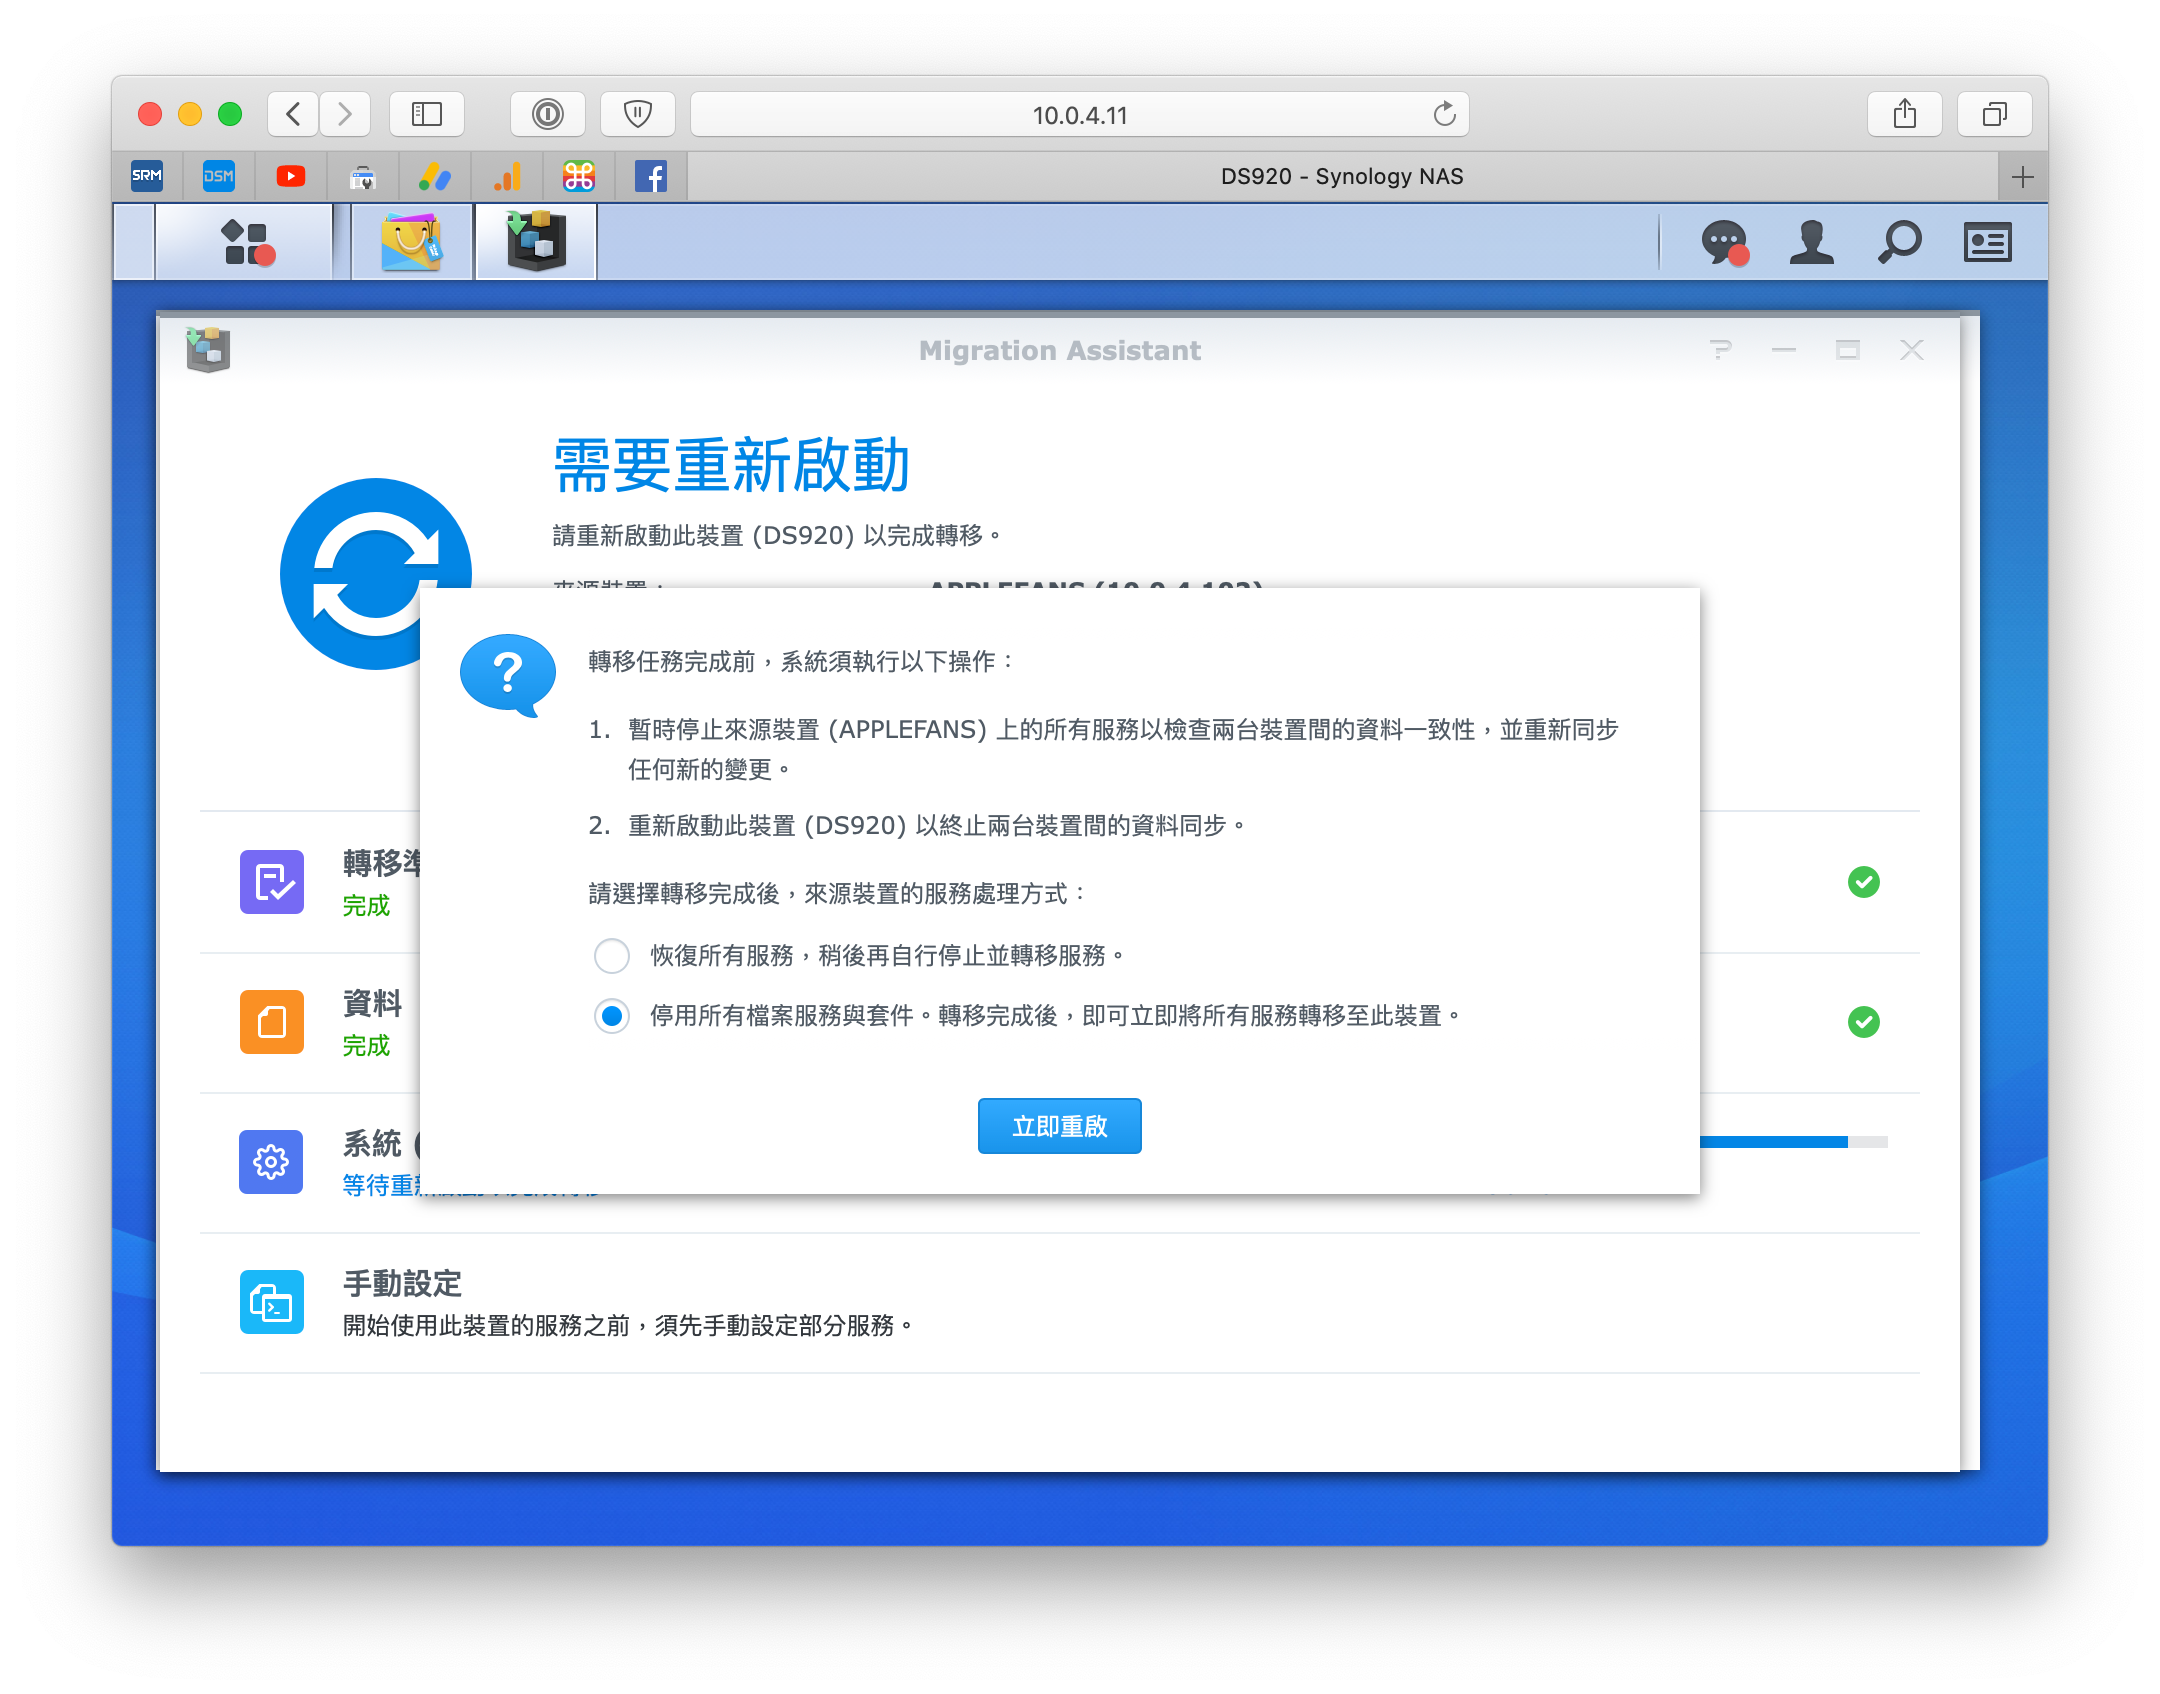Select the restore all services radio option

click(612, 956)
